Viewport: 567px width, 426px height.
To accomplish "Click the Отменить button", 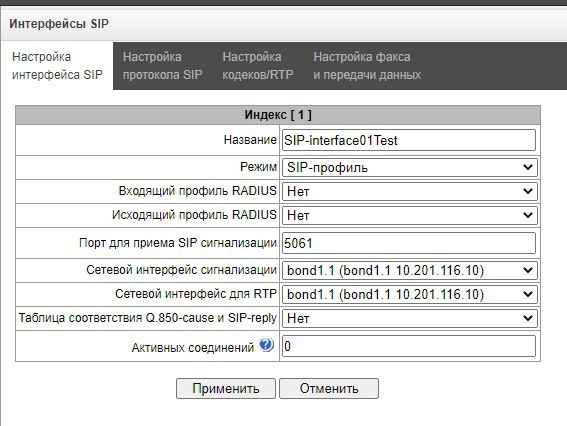I will pos(329,388).
